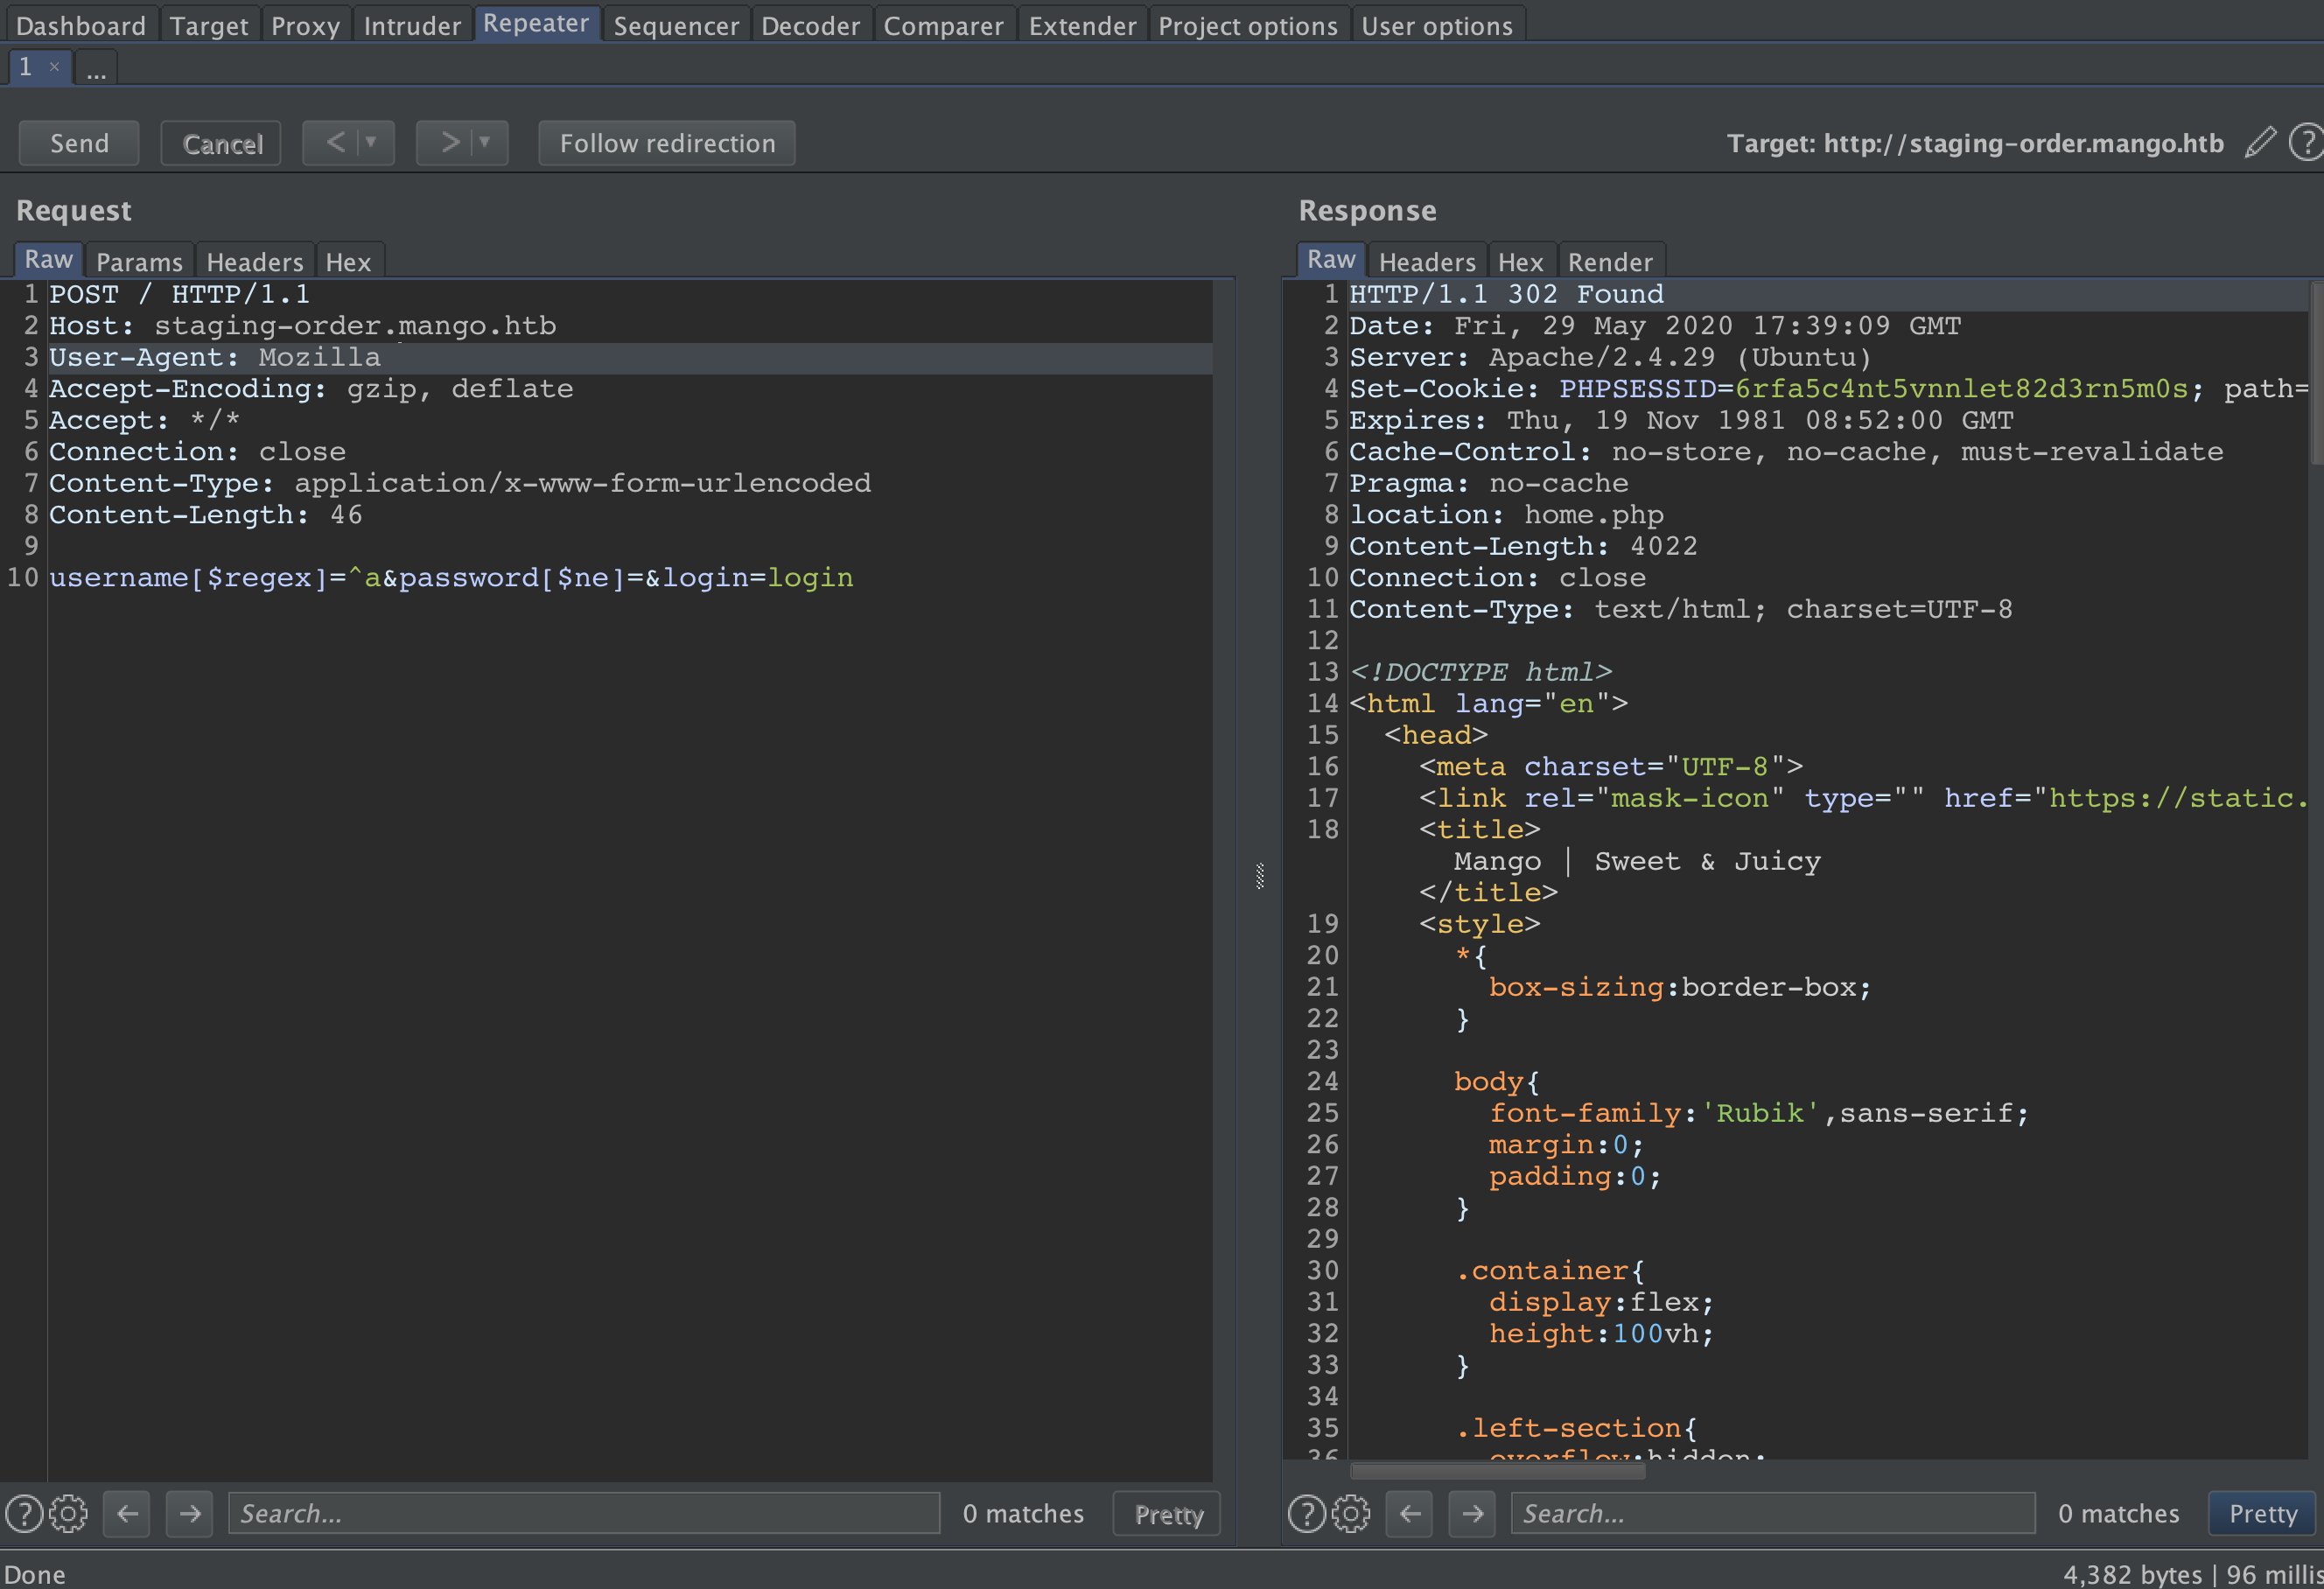Open the Sequencer tab
The image size is (2324, 1589).
click(x=676, y=25)
